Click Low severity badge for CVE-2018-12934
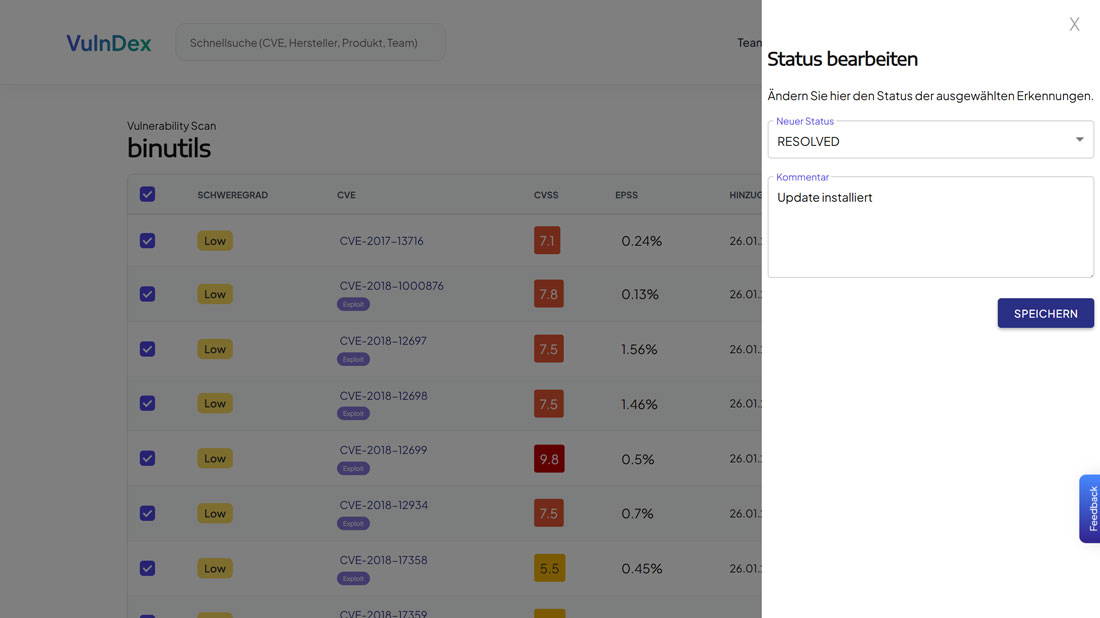 click(215, 513)
